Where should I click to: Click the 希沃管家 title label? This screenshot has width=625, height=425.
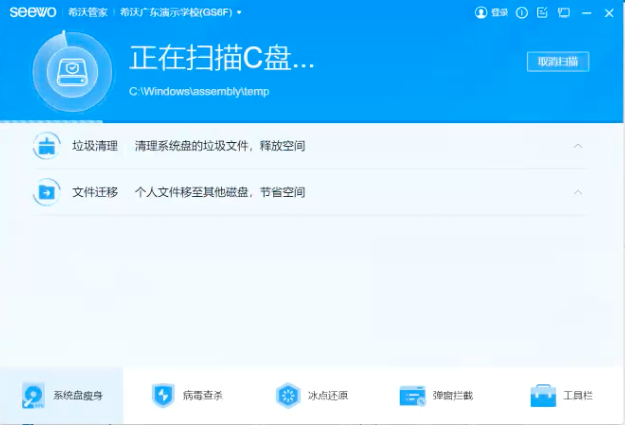point(86,13)
